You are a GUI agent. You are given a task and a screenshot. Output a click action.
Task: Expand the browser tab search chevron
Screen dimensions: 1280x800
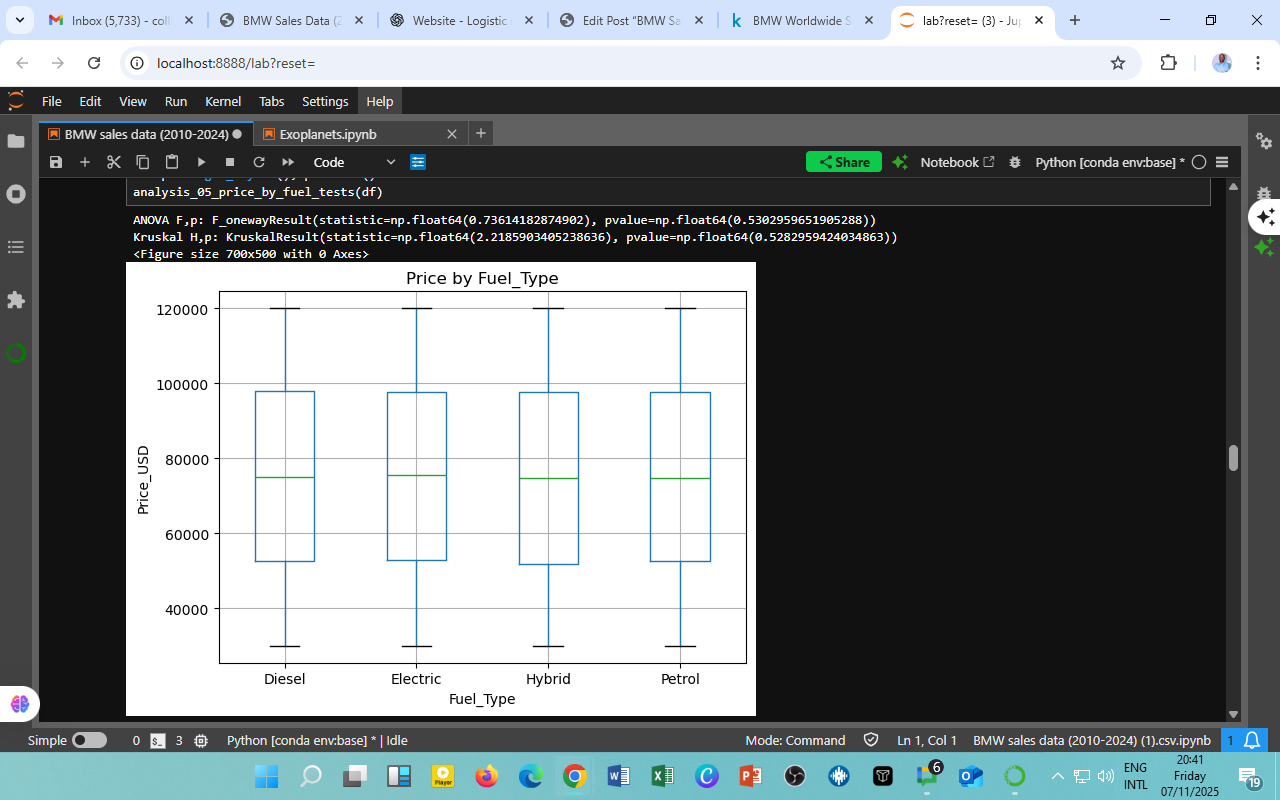coord(20,20)
